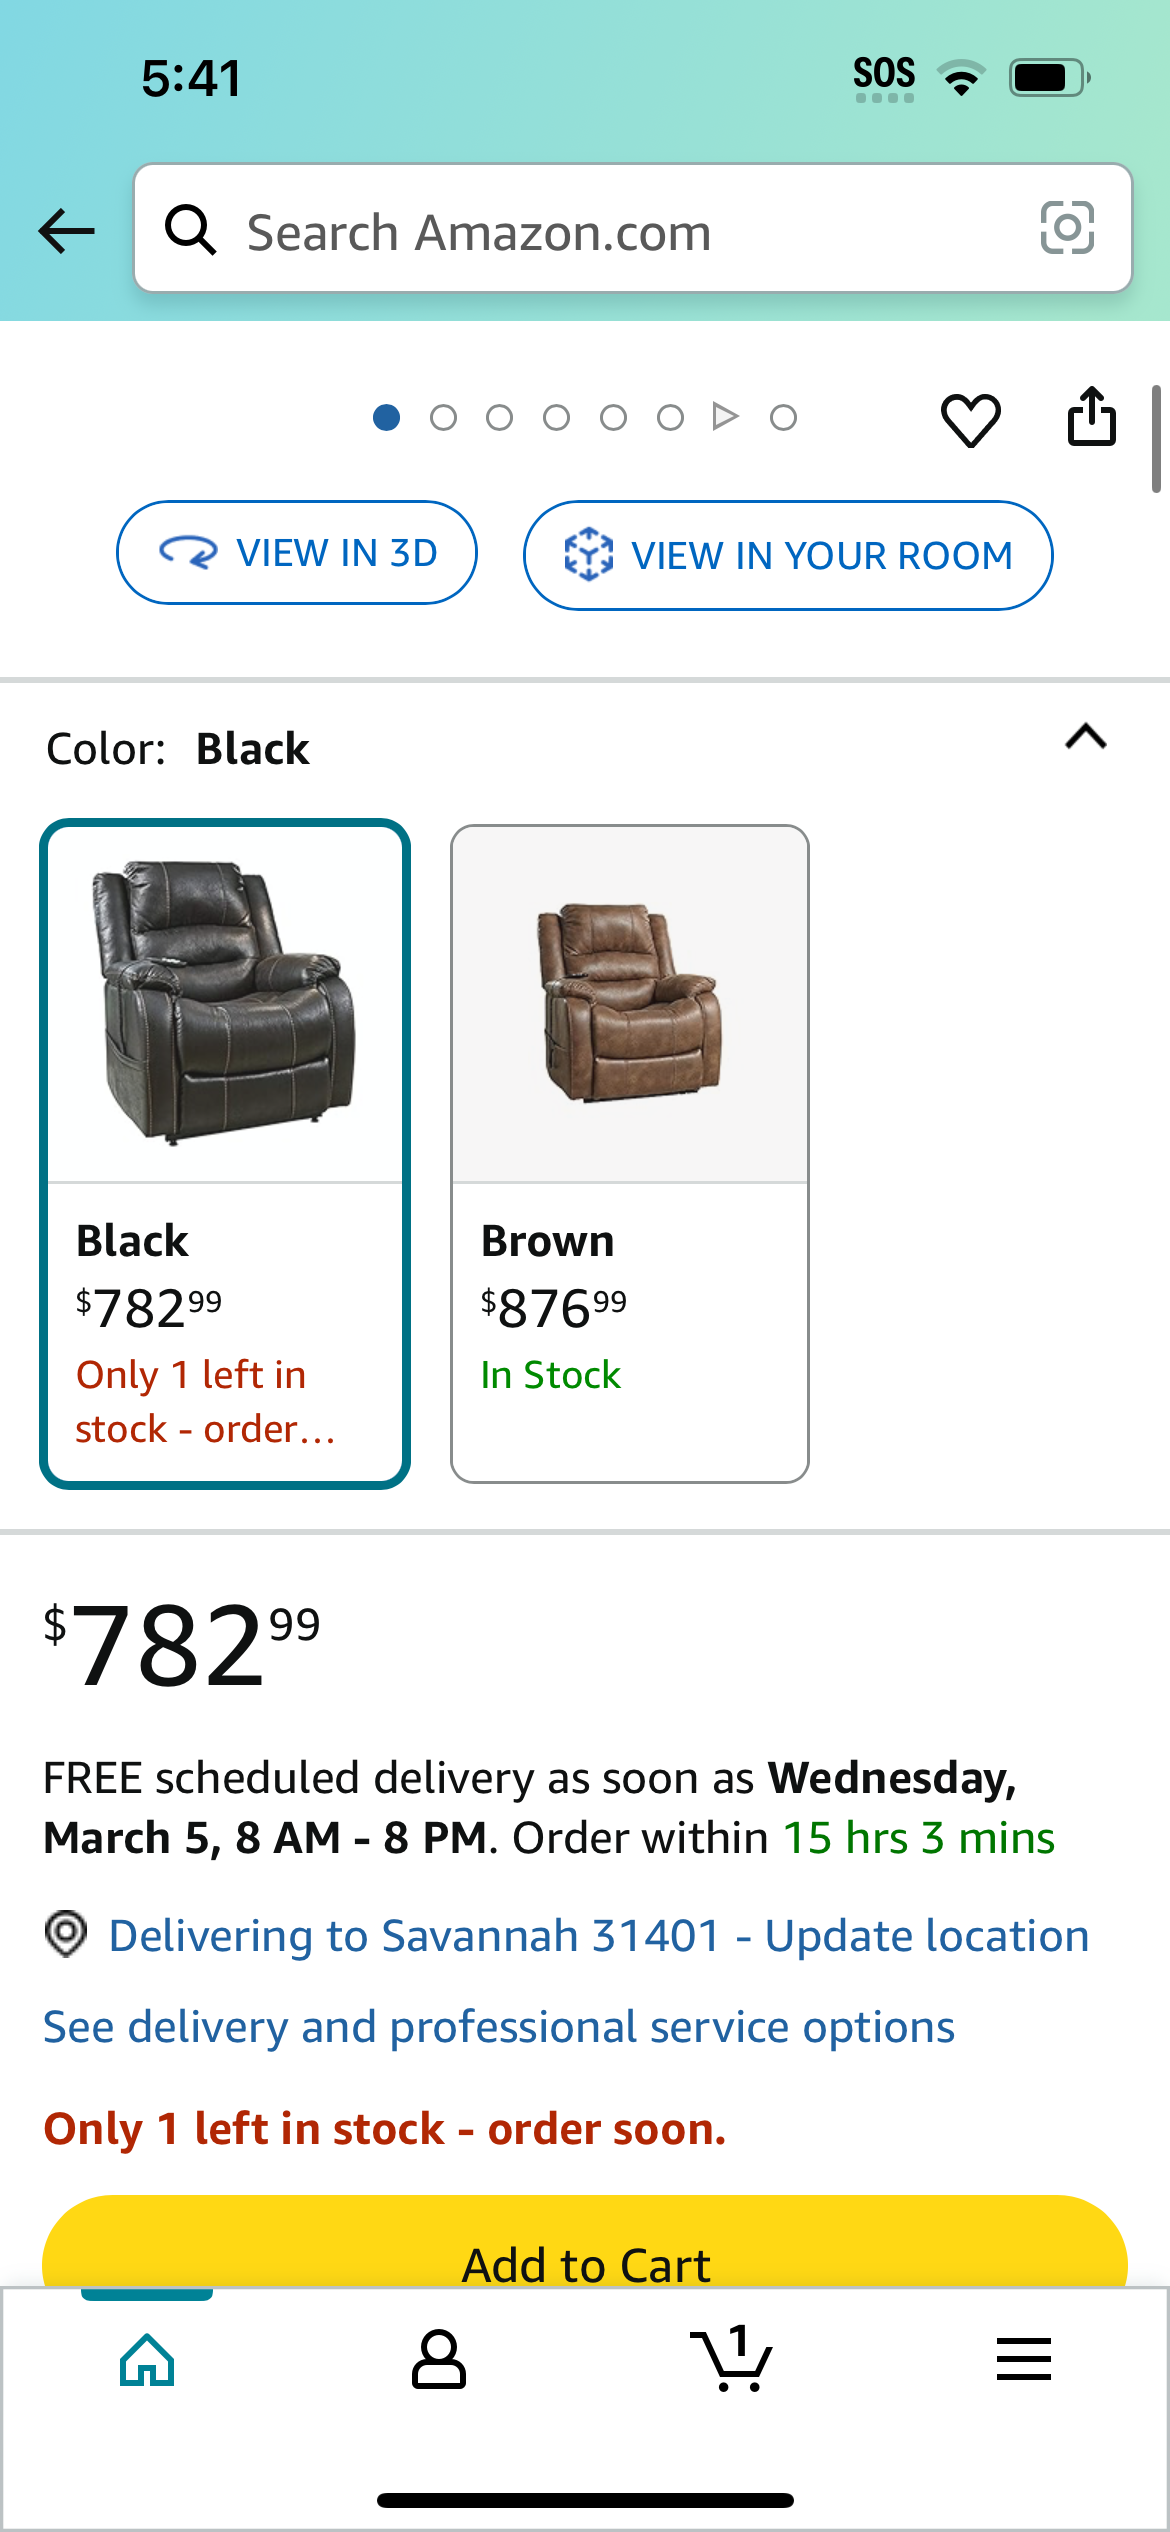Go to the Home tab icon
The height and width of the screenshot is (2532, 1170).
point(147,2359)
